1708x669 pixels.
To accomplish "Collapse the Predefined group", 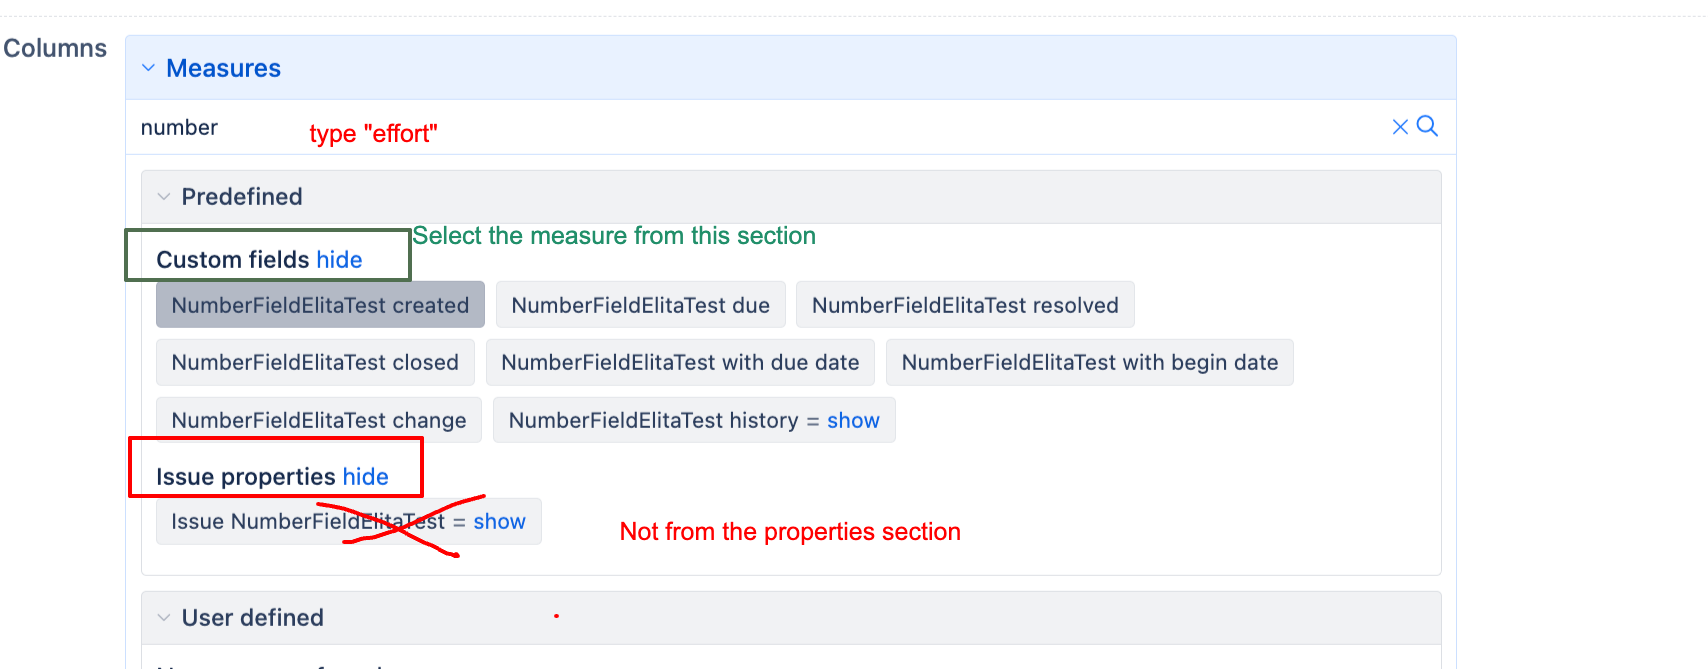I will 164,197.
